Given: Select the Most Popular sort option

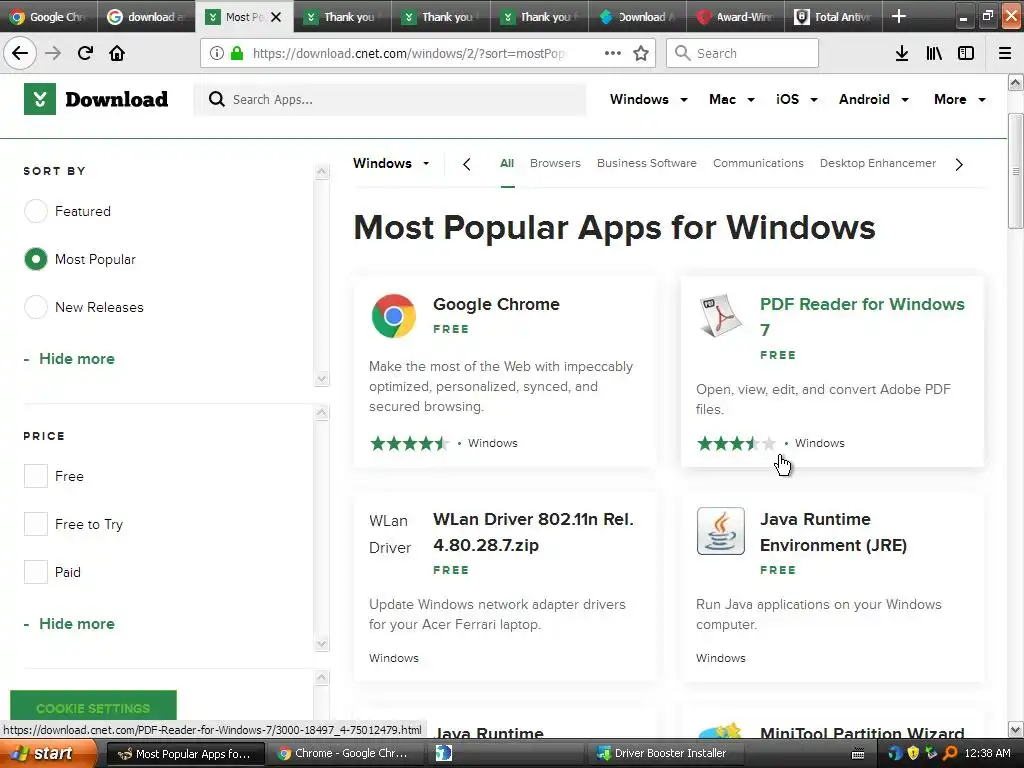Looking at the screenshot, I should (x=35, y=259).
